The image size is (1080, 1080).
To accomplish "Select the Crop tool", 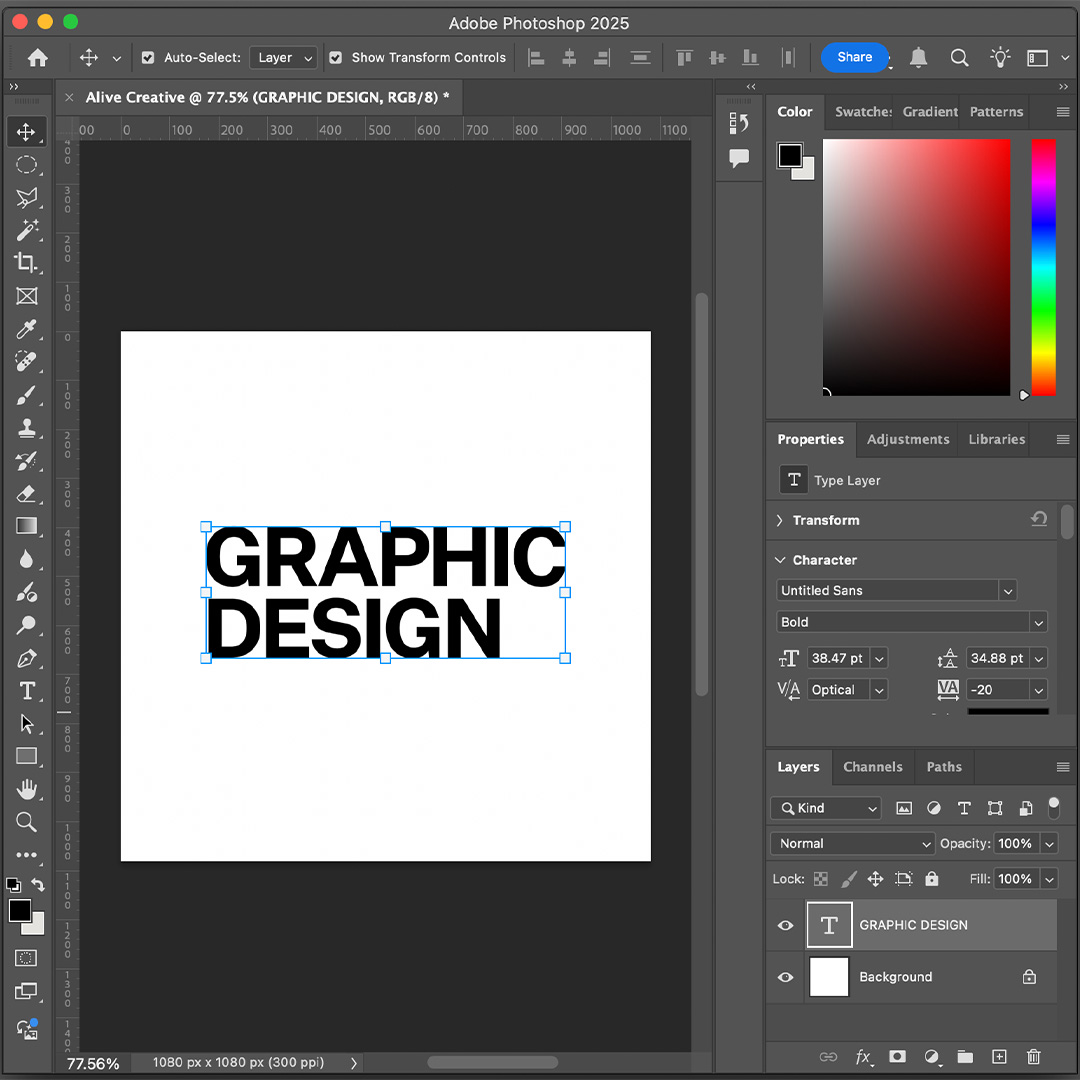I will click(x=27, y=264).
